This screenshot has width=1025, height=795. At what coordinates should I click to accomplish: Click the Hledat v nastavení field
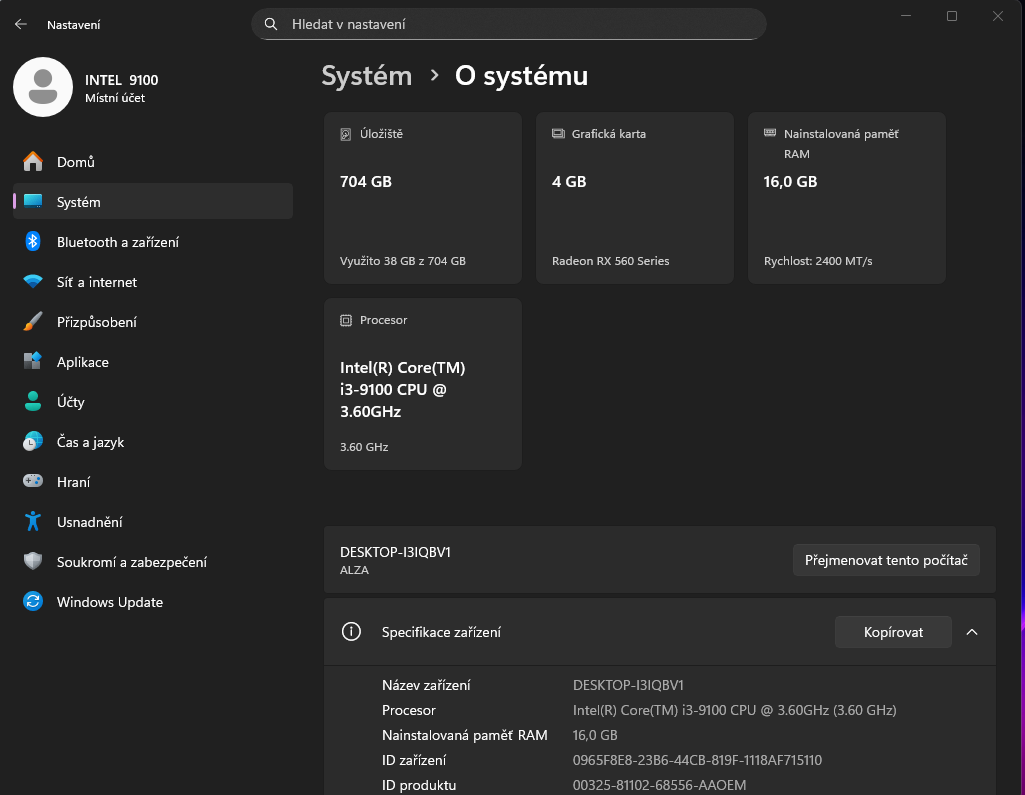pos(508,23)
